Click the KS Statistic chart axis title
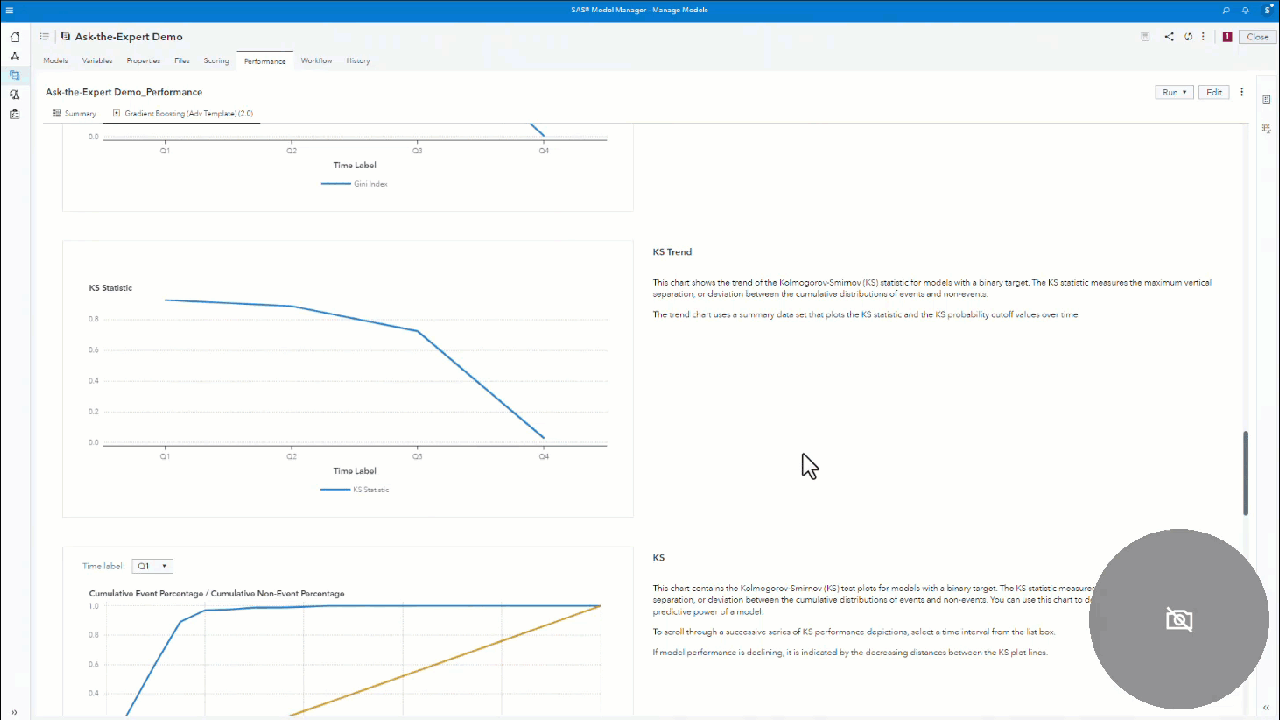 [110, 288]
